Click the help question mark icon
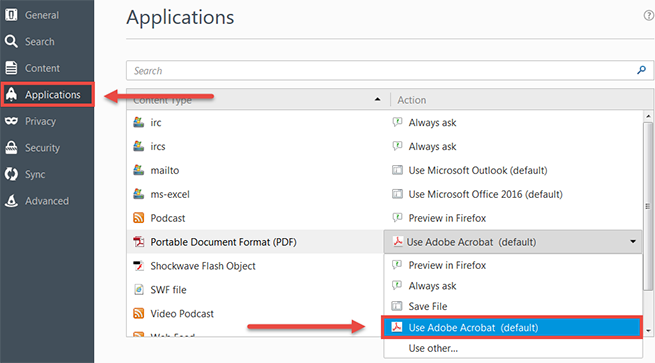This screenshot has width=655, height=363. click(649, 15)
